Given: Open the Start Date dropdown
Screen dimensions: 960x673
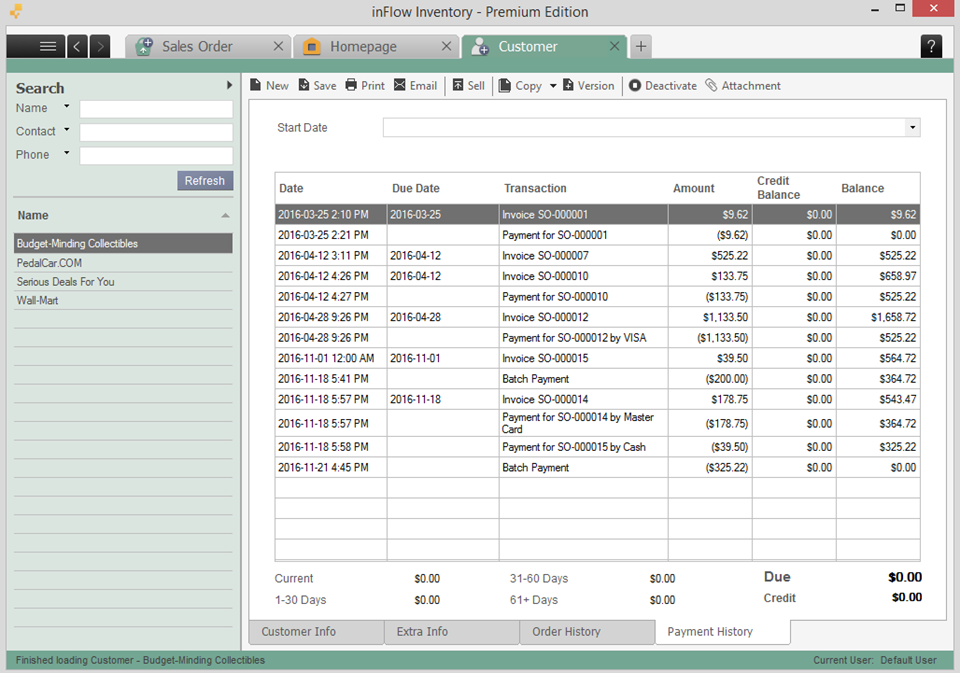Looking at the screenshot, I should [912, 127].
